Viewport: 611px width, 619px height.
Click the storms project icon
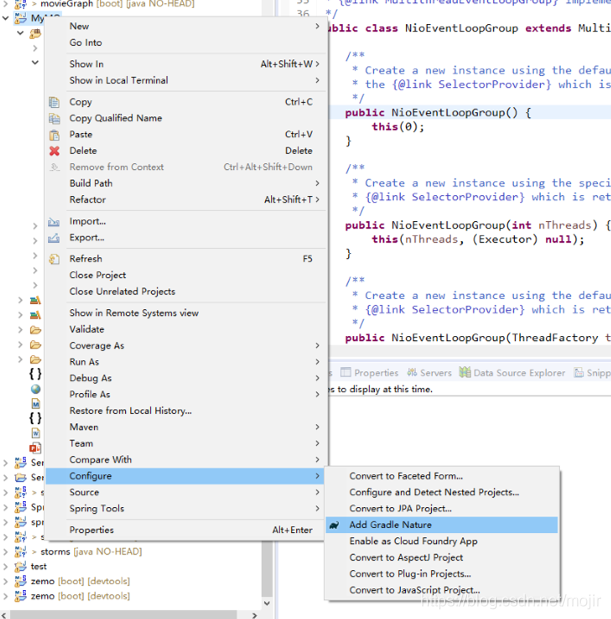pyautogui.click(x=21, y=551)
